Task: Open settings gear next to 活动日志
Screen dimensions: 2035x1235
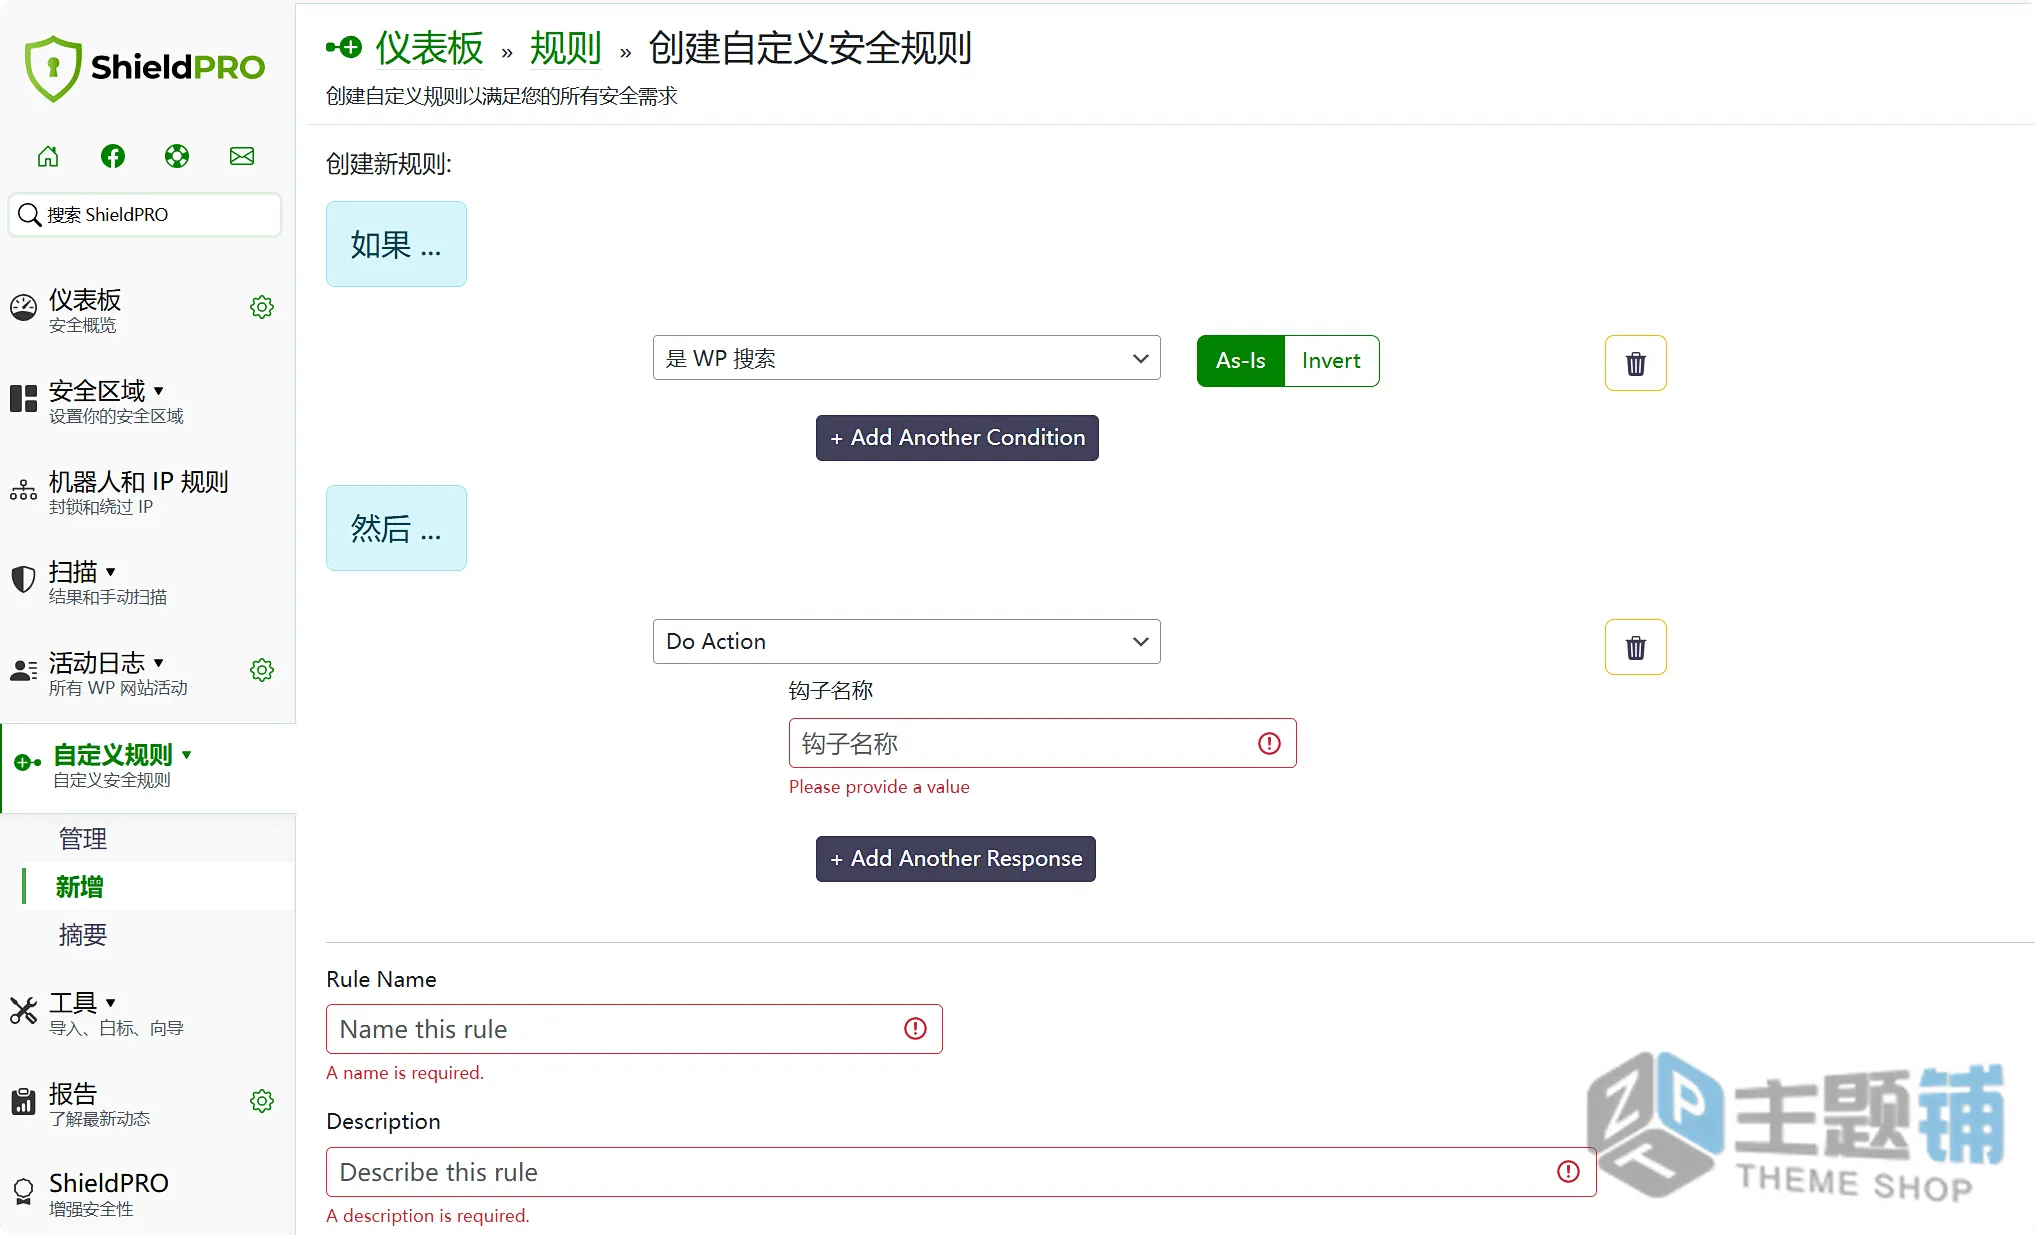Action: [x=262, y=670]
